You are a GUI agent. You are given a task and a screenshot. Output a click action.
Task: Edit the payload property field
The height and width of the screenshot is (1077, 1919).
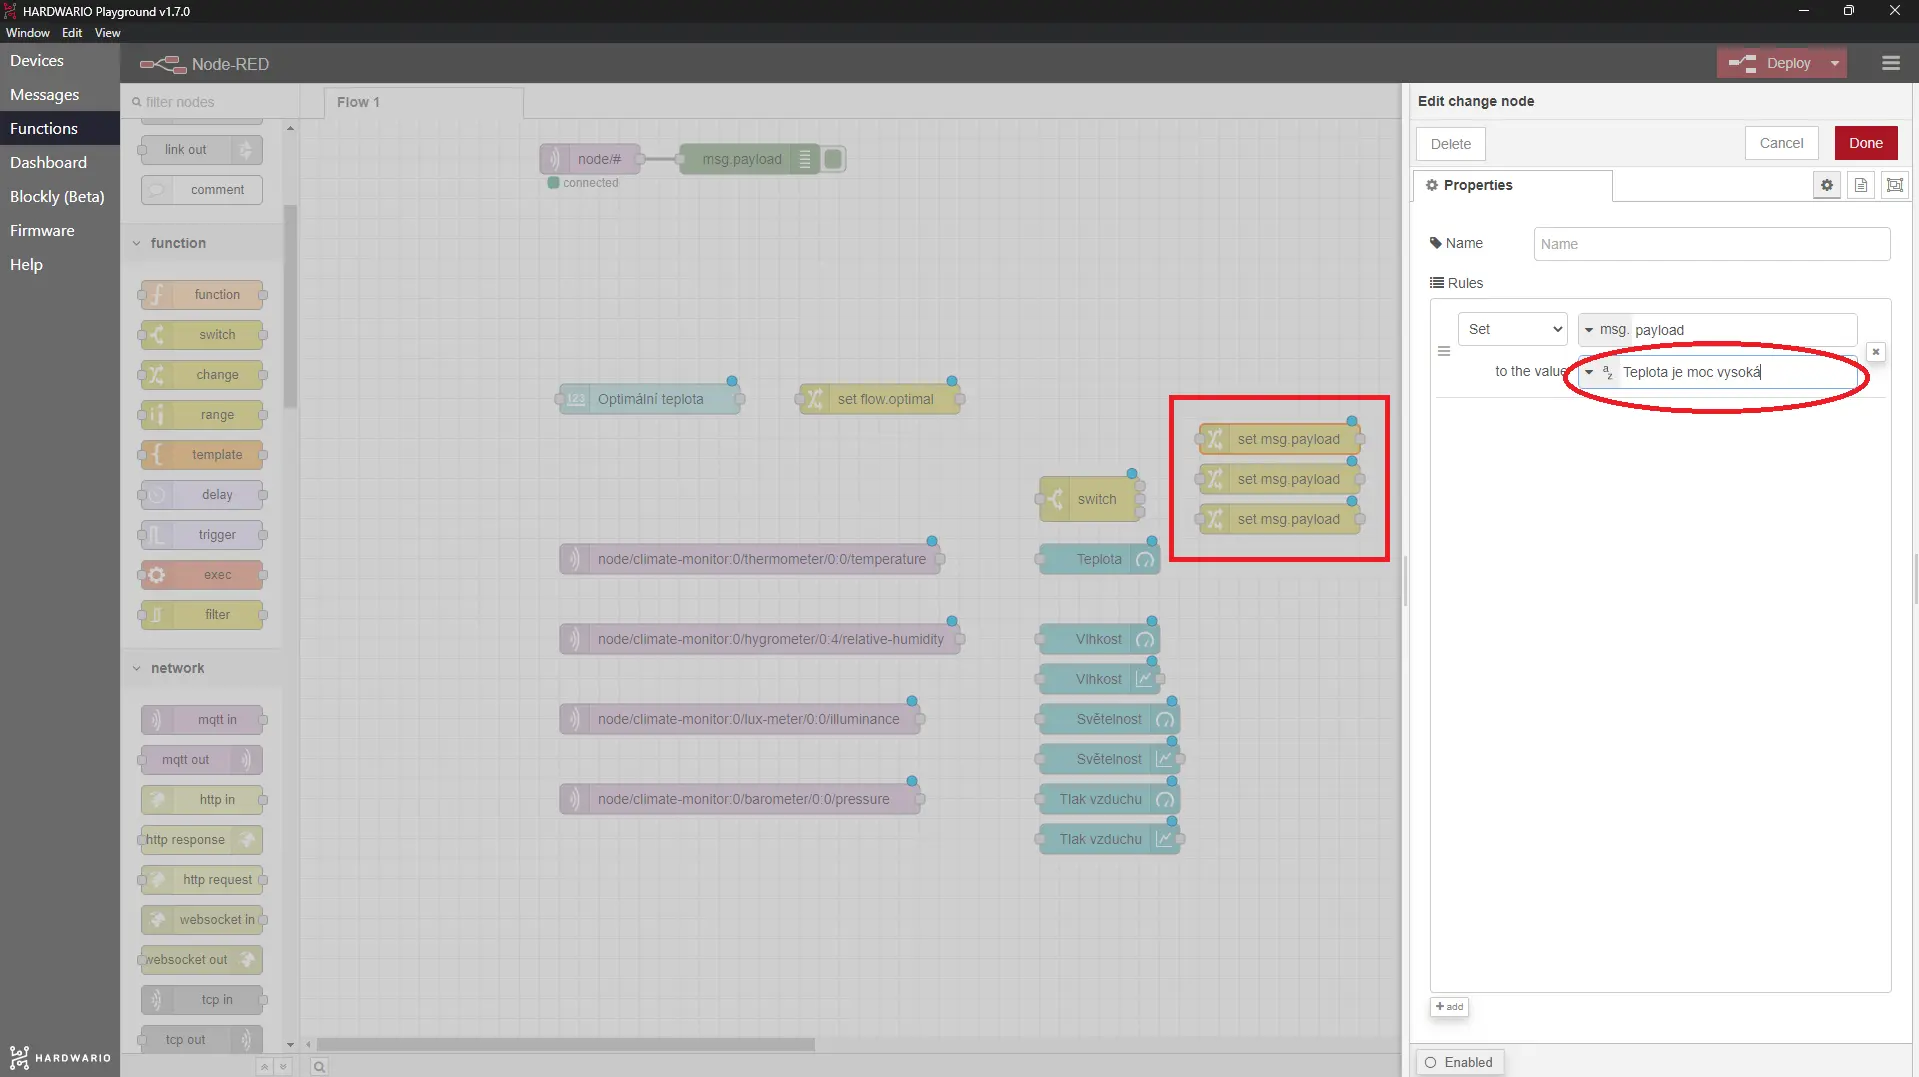(1743, 330)
